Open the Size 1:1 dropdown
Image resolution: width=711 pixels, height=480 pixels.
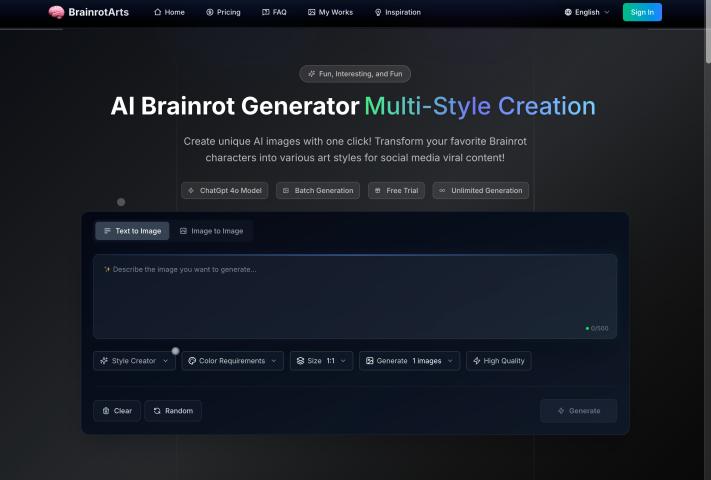tap(321, 361)
